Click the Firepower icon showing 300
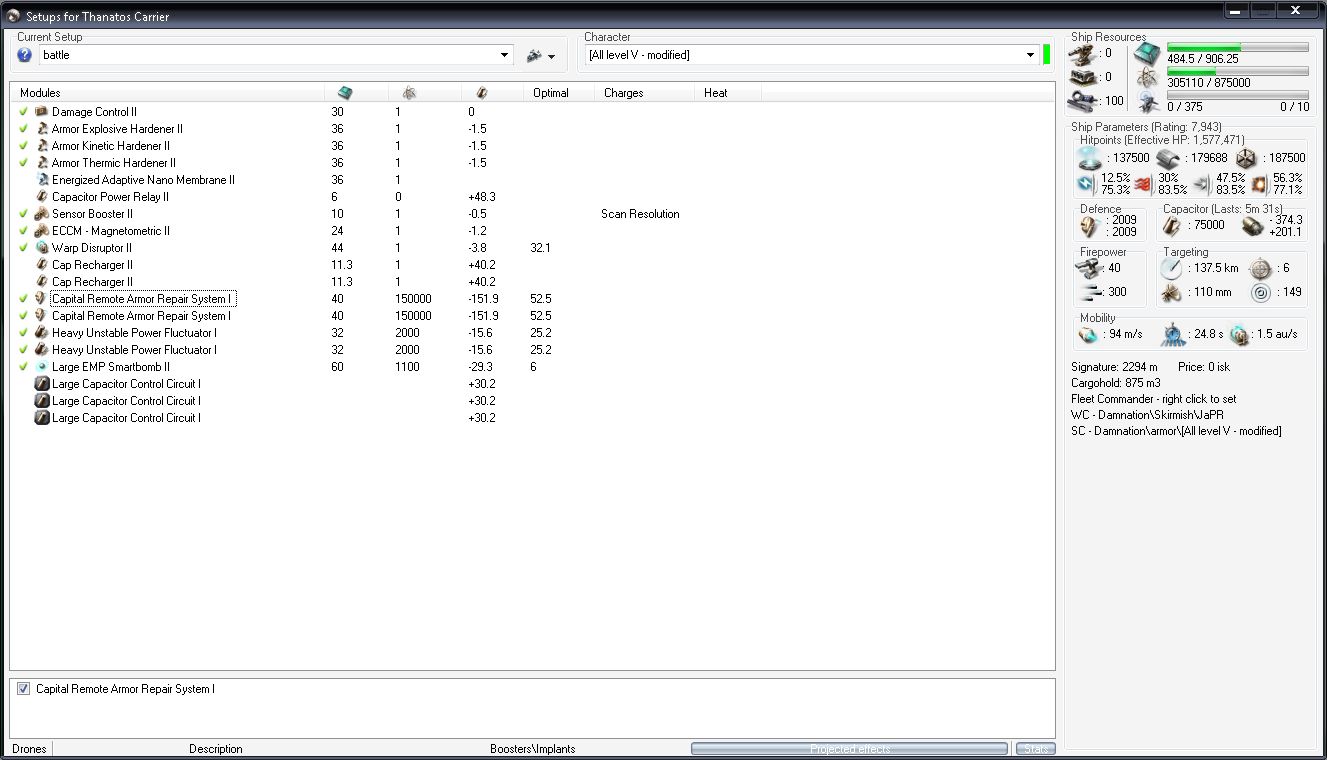This screenshot has height=760, width=1327. 1090,292
